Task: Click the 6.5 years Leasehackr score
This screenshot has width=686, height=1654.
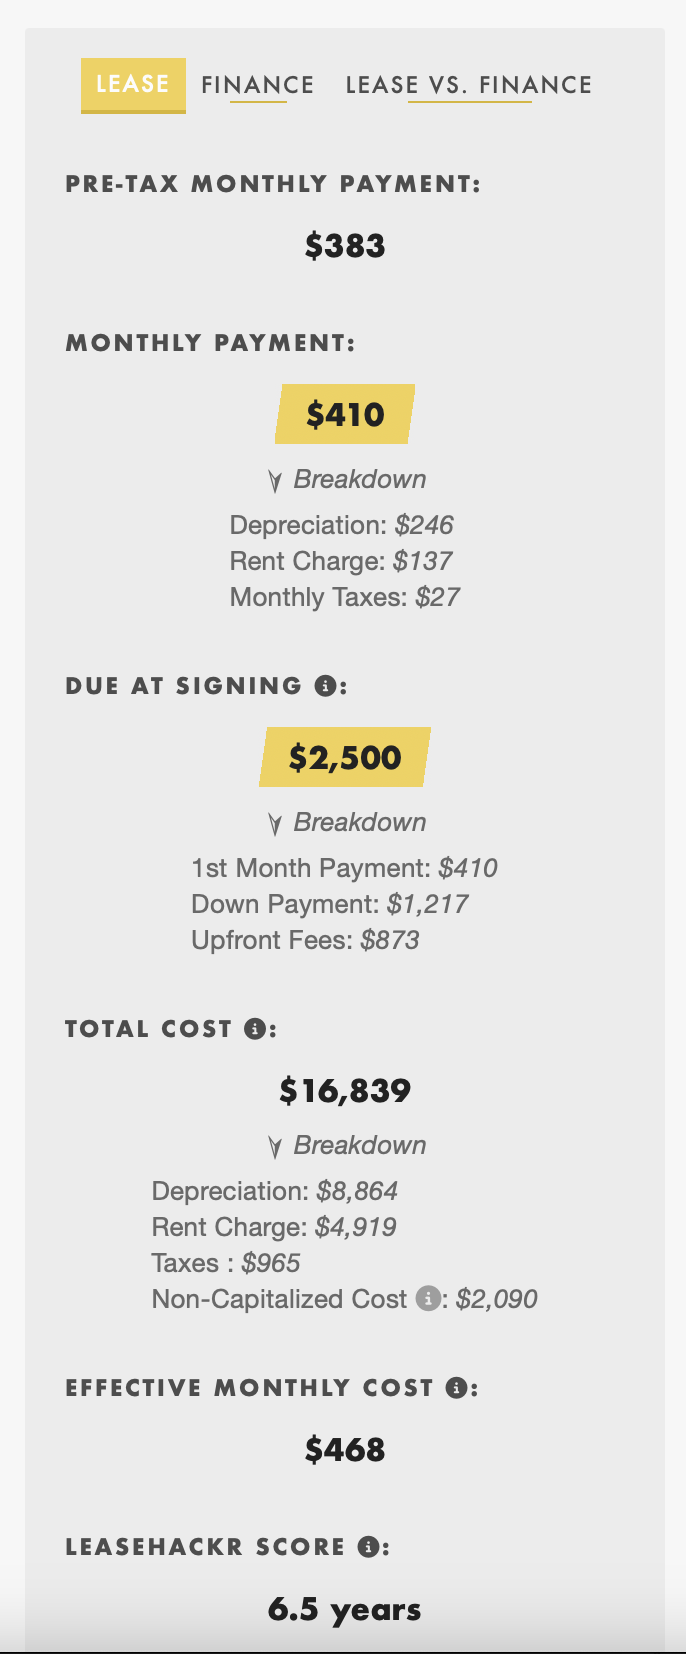Action: tap(345, 1609)
